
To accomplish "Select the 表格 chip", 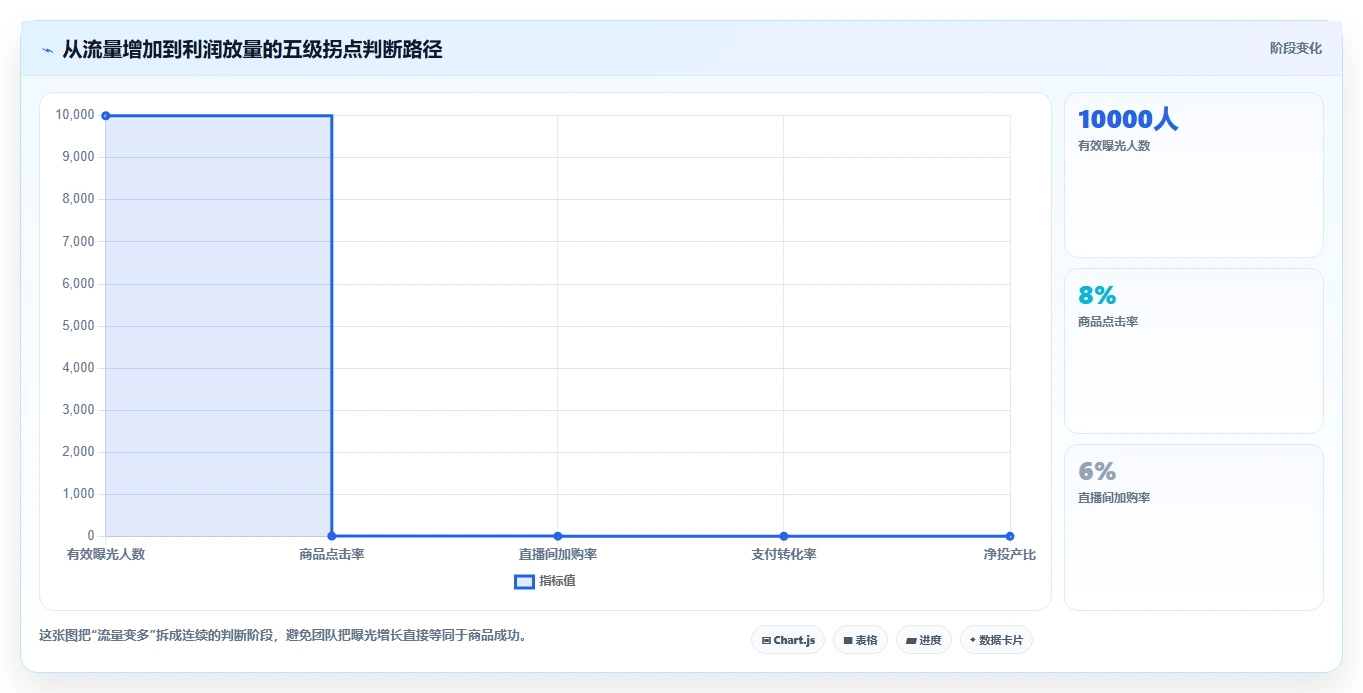I will pos(860,640).
